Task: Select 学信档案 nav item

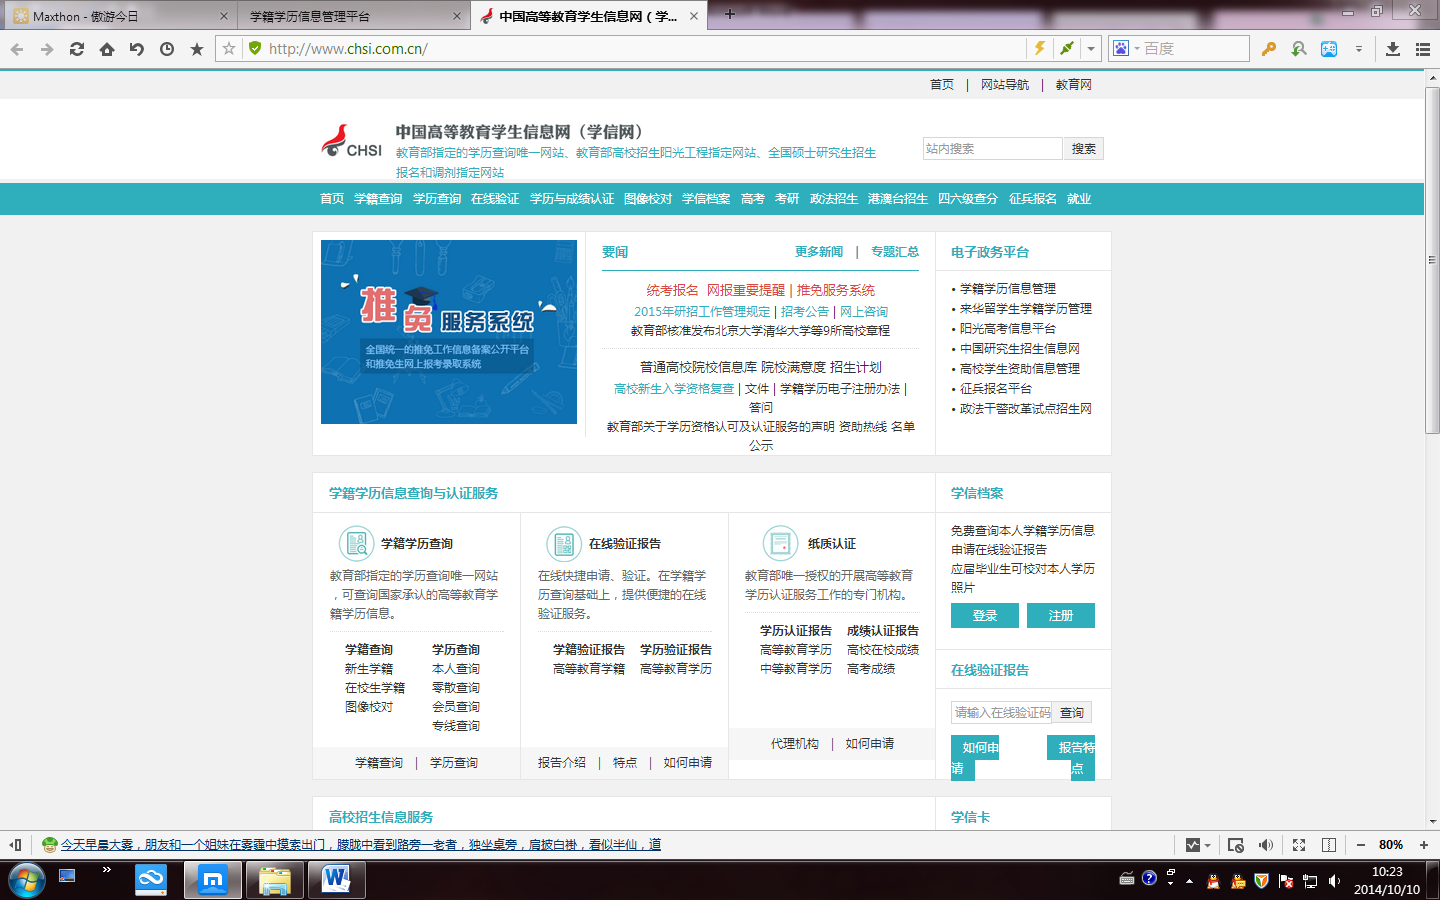Action: (x=706, y=199)
